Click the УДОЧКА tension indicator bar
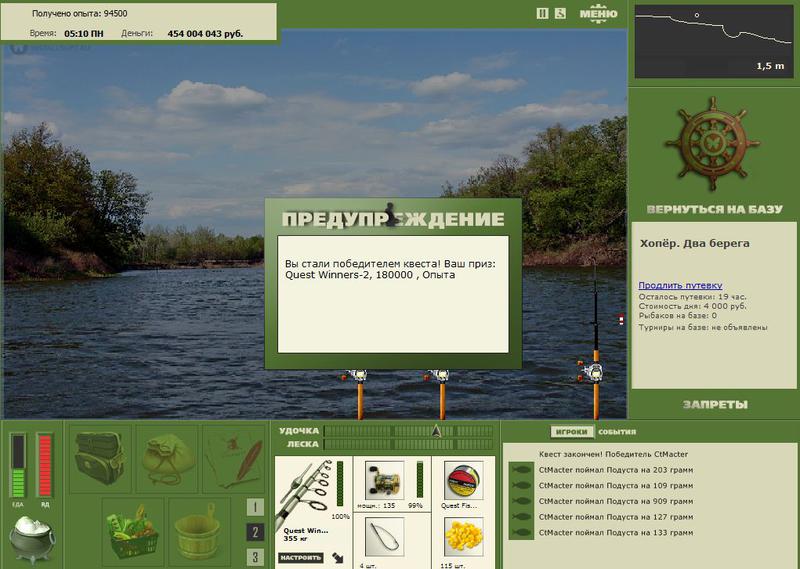Screen dimensions: 800x569 point(409,431)
